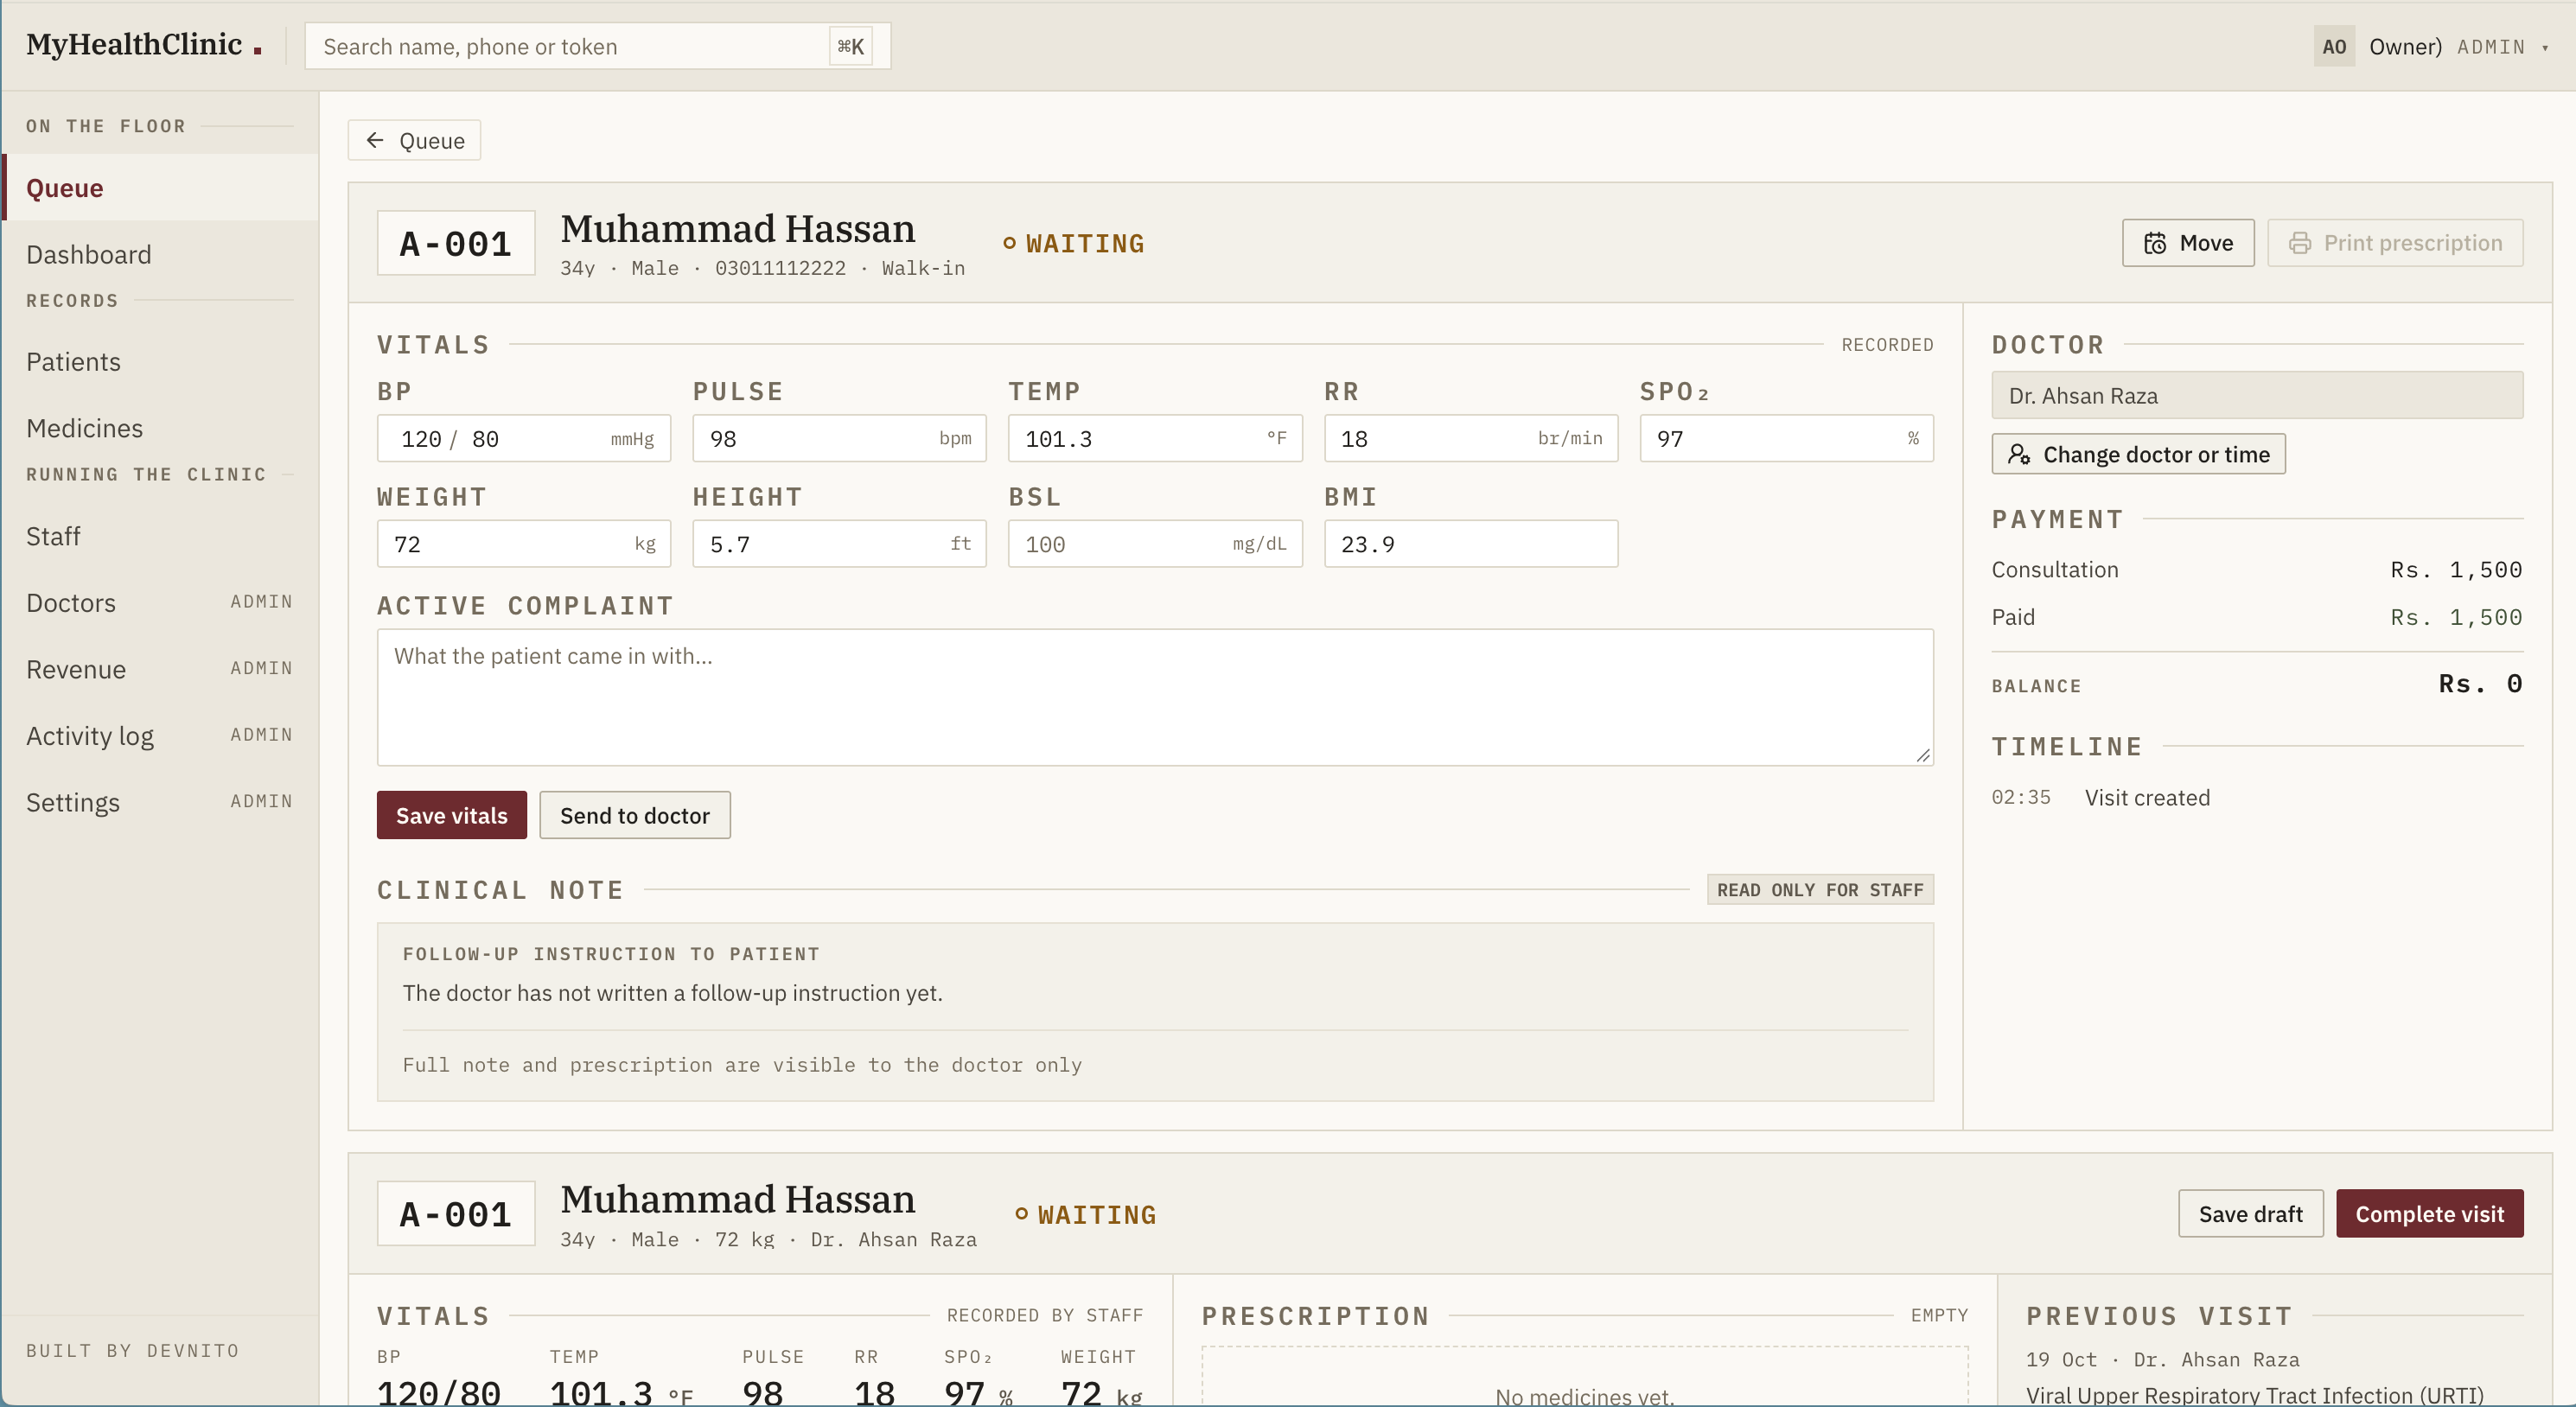Open the Revenue admin page
Screen dimensions: 2576x1407
pyautogui.click(x=160, y=669)
